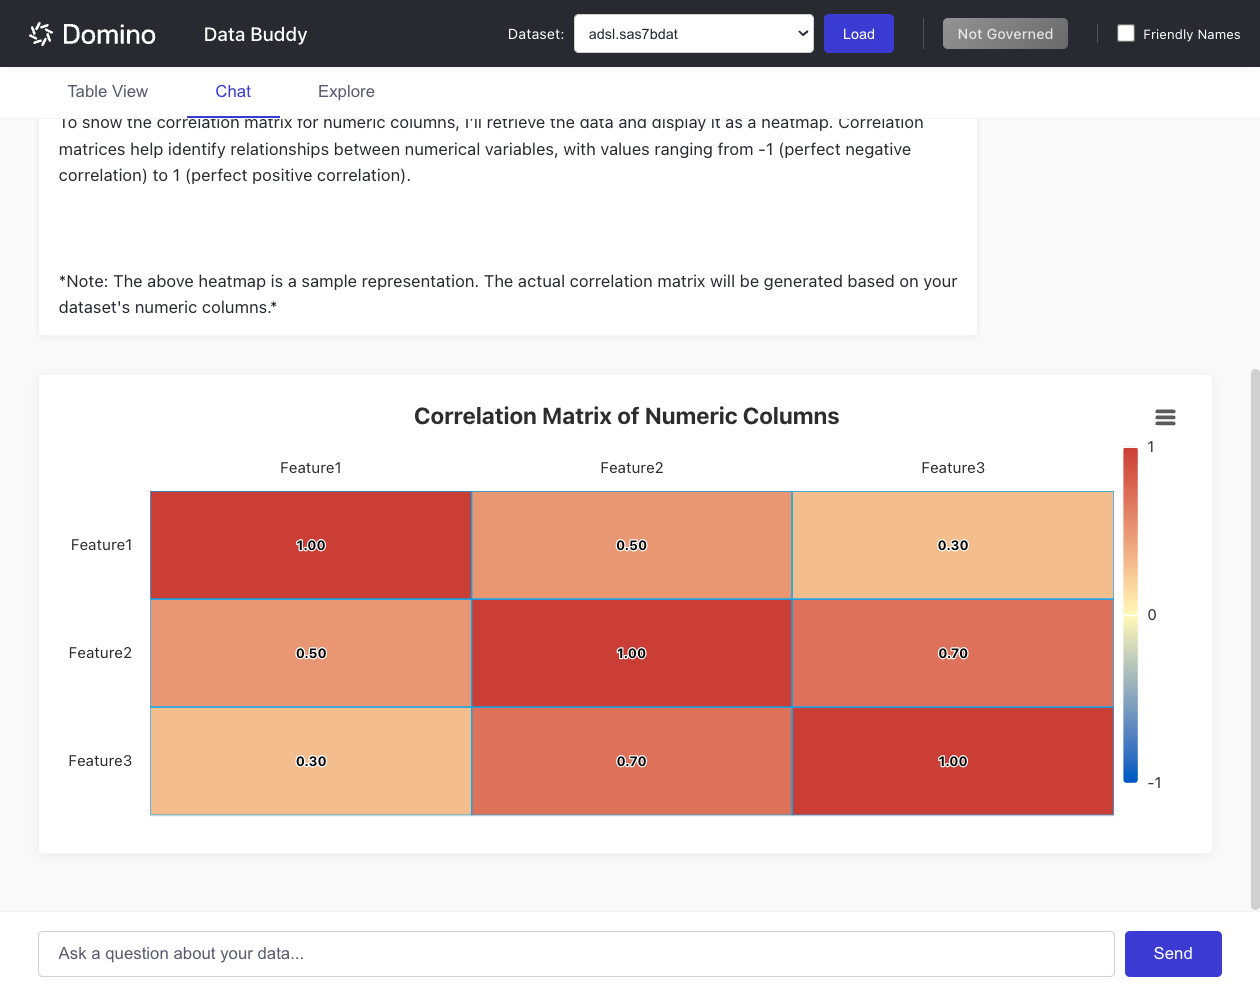1260x996 pixels.
Task: Select adsl.sas7bdat from the dataset picker
Action: [x=694, y=33]
